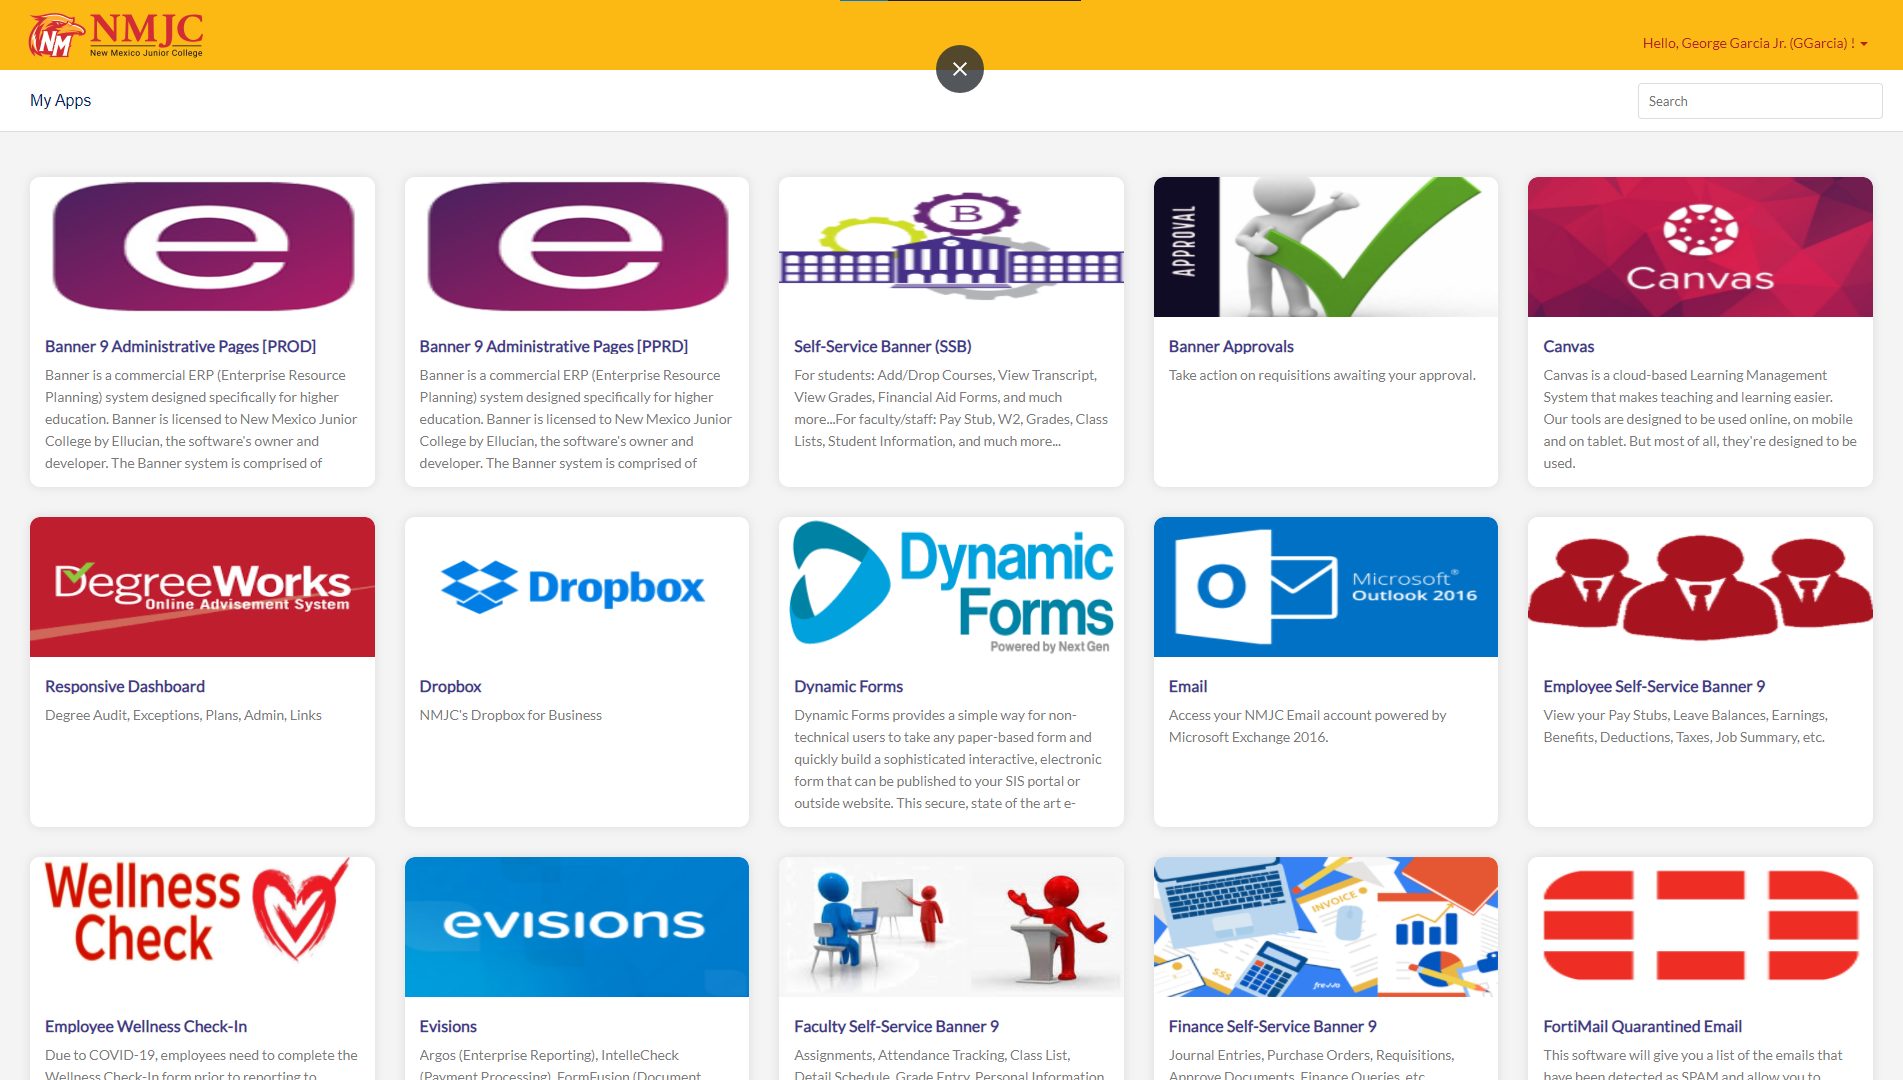
Task: Open the Canvas title link
Action: [1568, 346]
